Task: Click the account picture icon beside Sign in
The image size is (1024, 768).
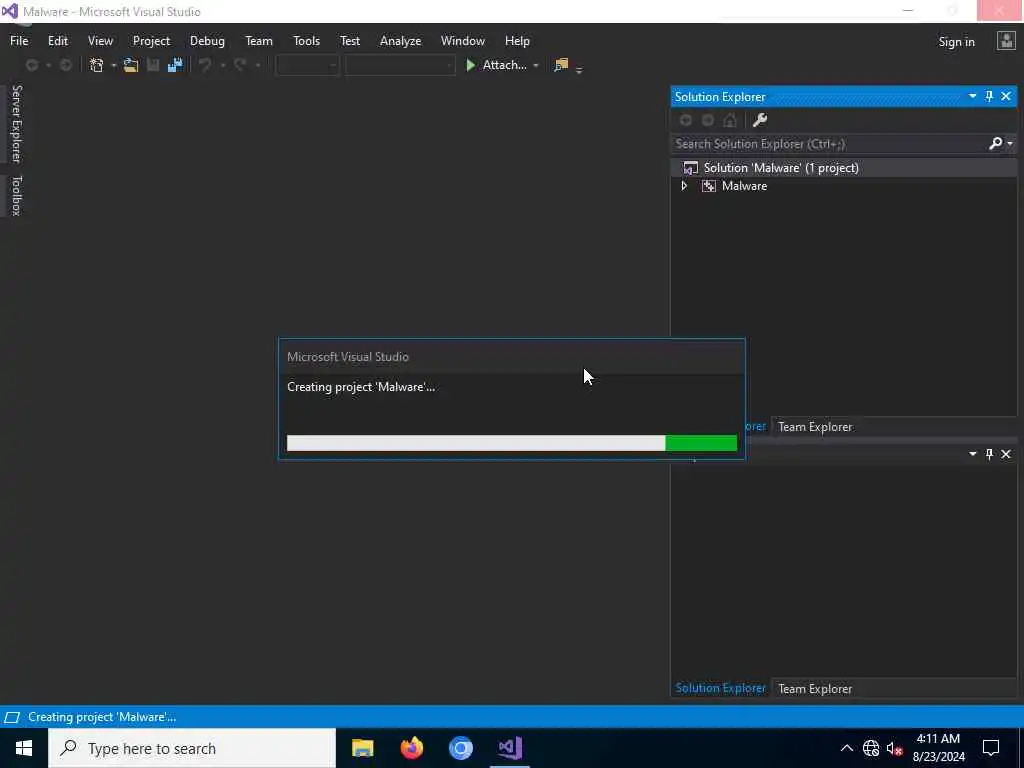Action: pos(1006,41)
